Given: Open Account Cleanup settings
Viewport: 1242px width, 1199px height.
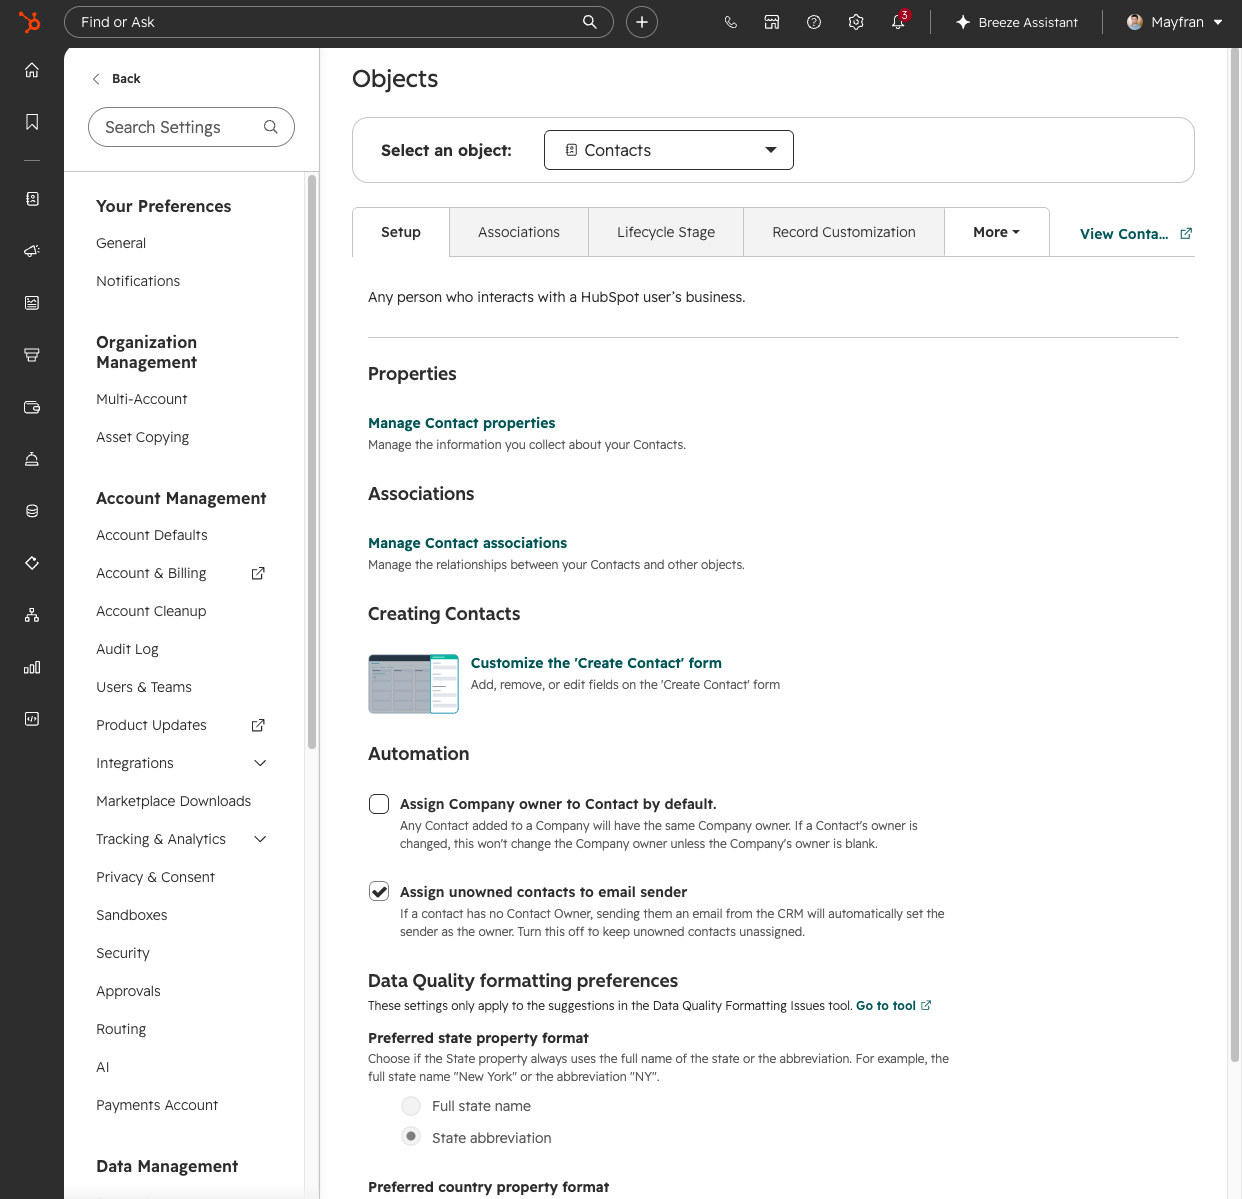Looking at the screenshot, I should 151,611.
